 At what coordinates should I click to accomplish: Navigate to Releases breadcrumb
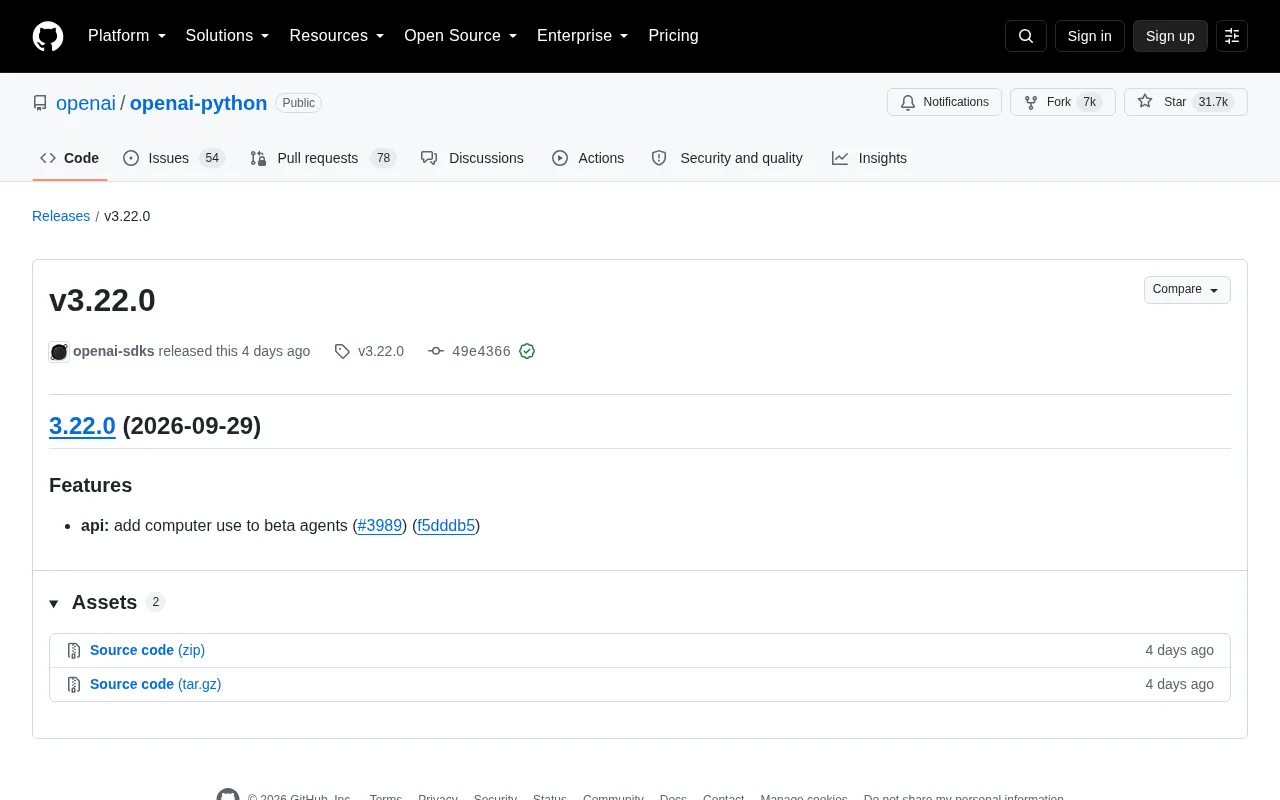tap(61, 216)
